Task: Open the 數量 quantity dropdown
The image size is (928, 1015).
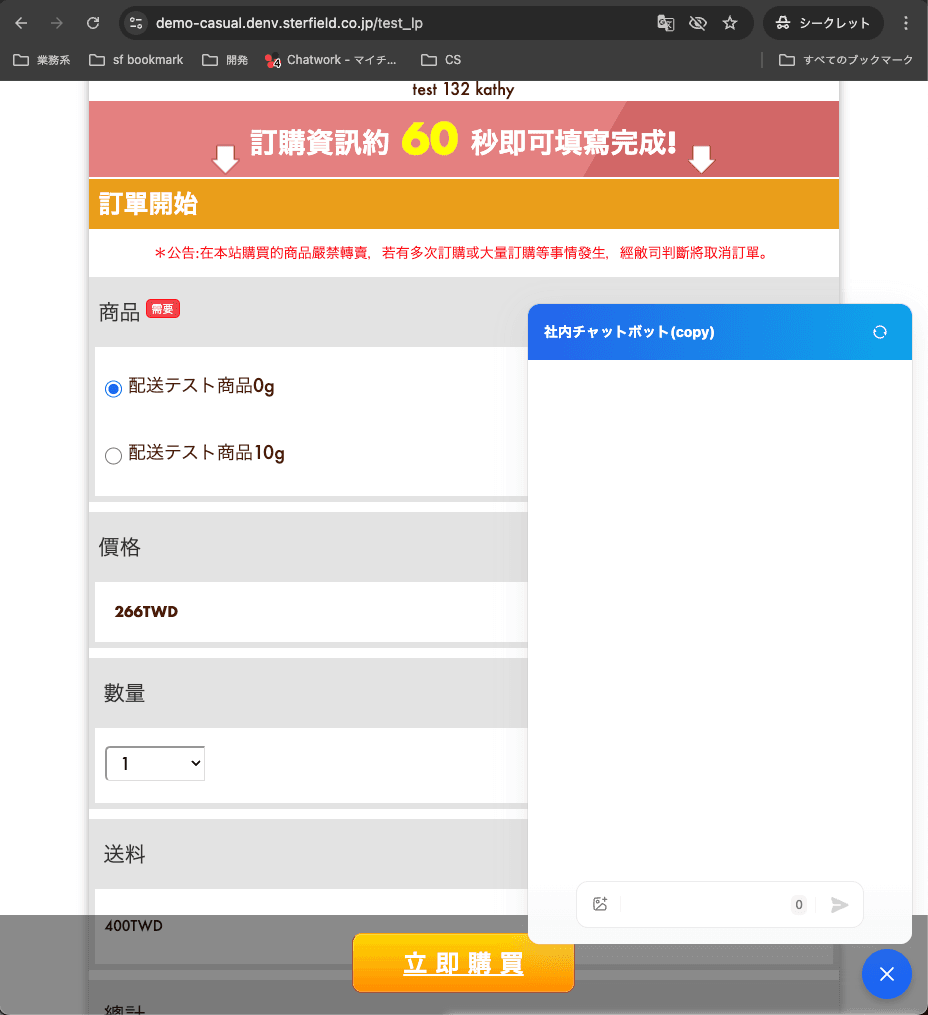Action: pos(155,763)
